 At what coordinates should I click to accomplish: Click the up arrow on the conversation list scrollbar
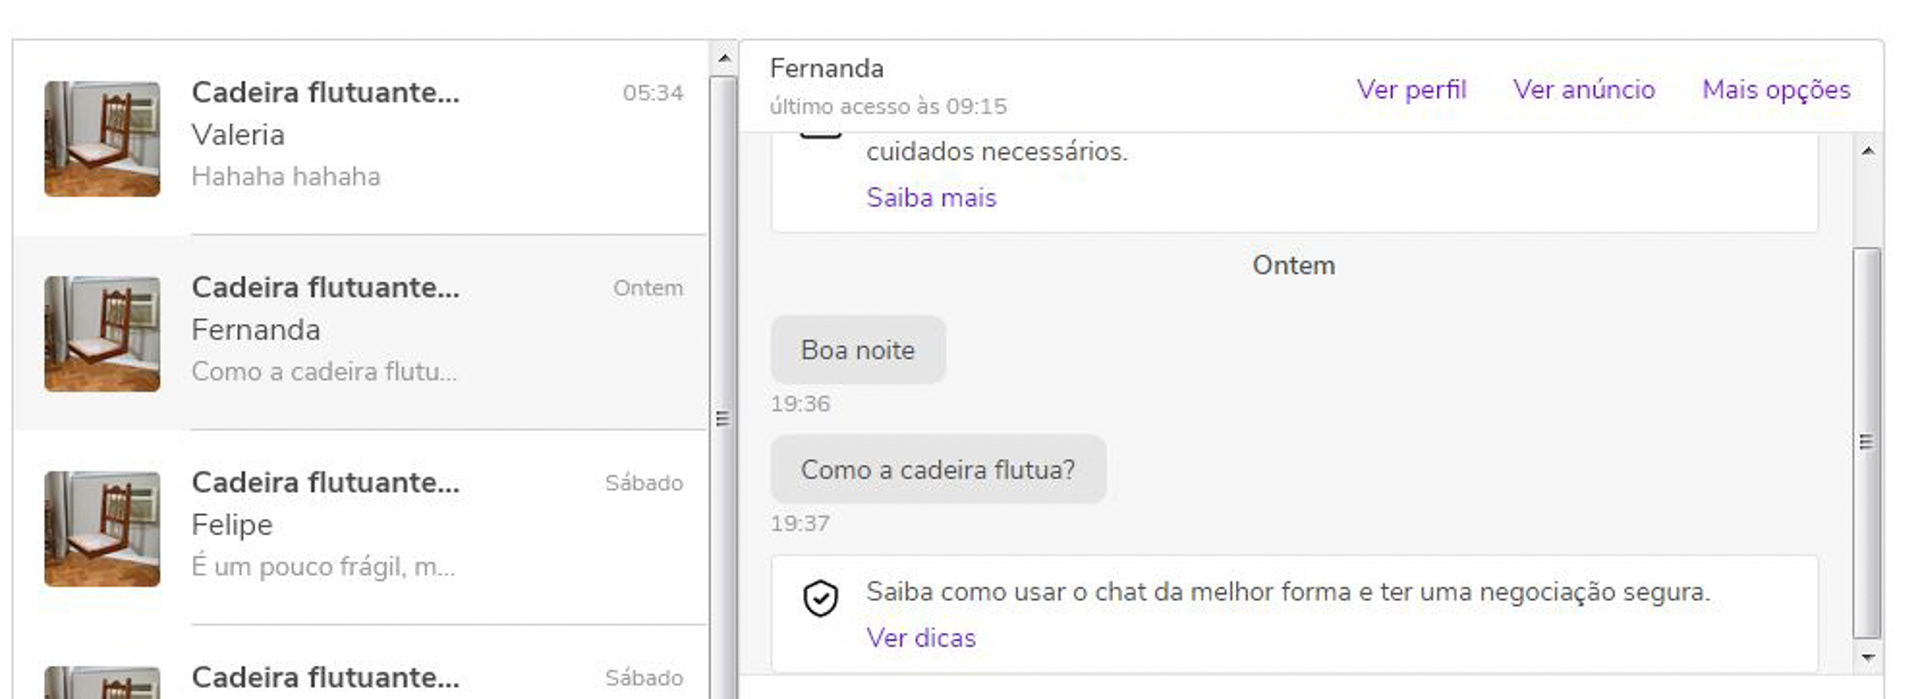coord(723,60)
